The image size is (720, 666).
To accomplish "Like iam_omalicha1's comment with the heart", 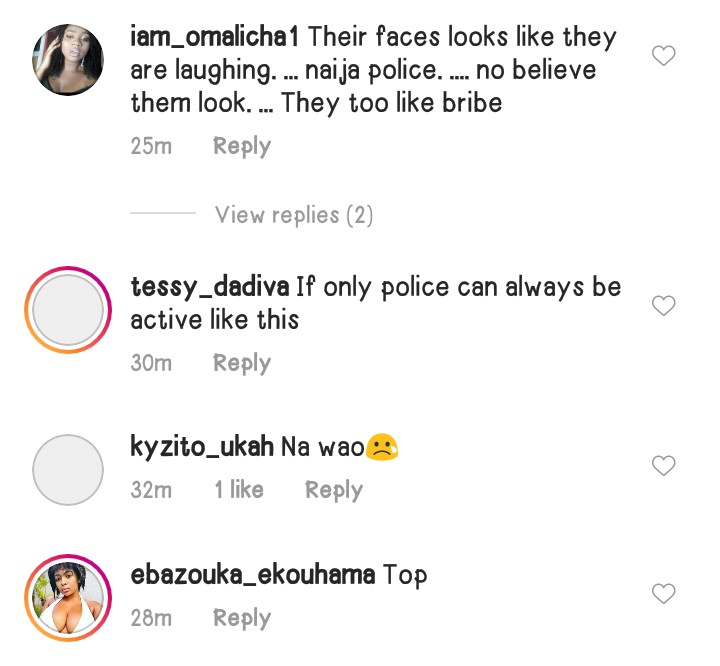I will (663, 56).
